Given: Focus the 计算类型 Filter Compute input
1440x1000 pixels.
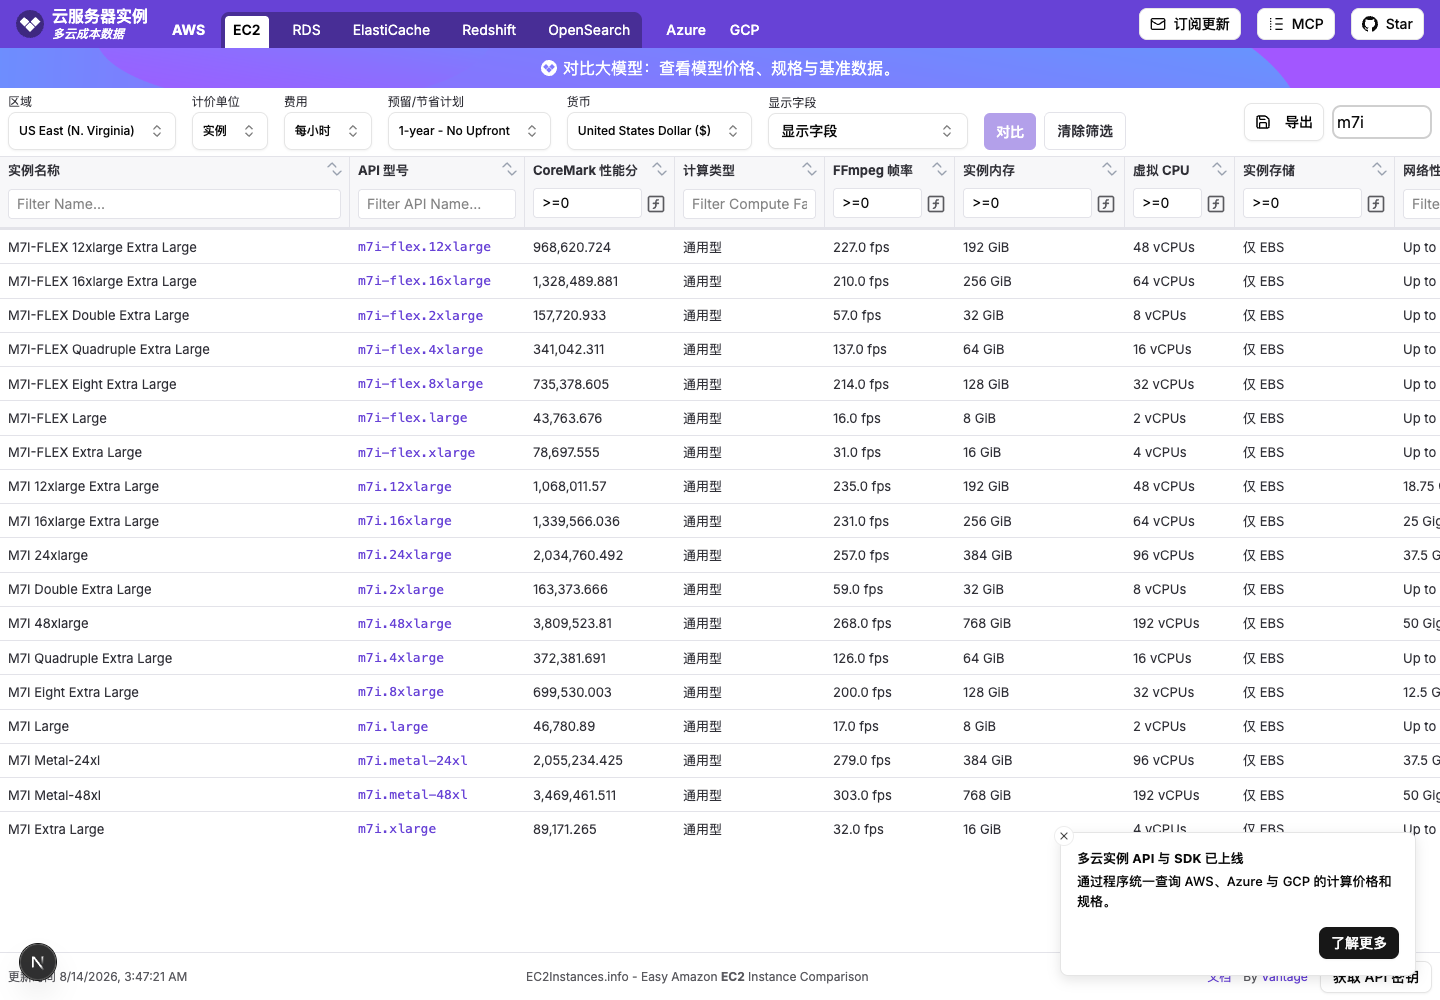Looking at the screenshot, I should (750, 204).
